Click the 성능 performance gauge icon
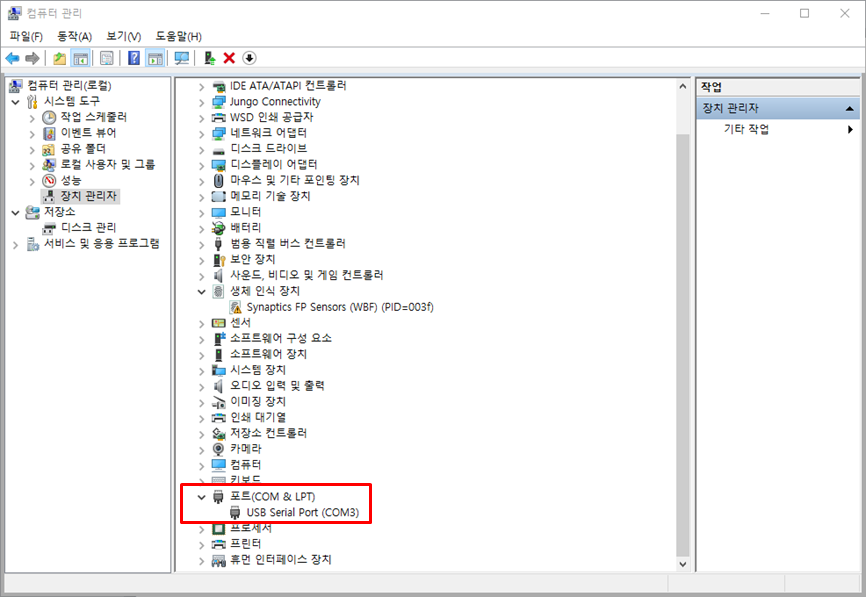This screenshot has height=597, width=866. (x=49, y=181)
